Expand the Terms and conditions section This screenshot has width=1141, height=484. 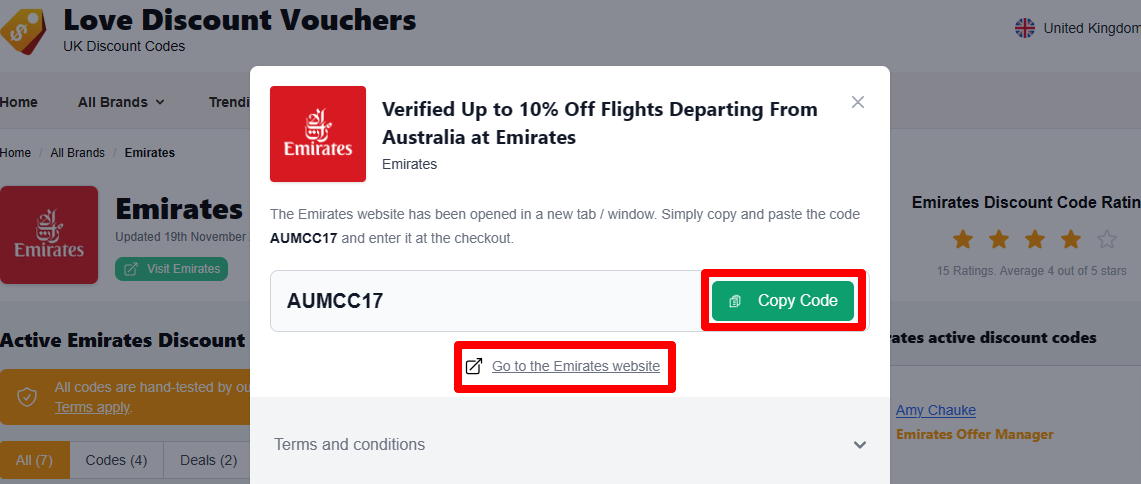tap(570, 444)
